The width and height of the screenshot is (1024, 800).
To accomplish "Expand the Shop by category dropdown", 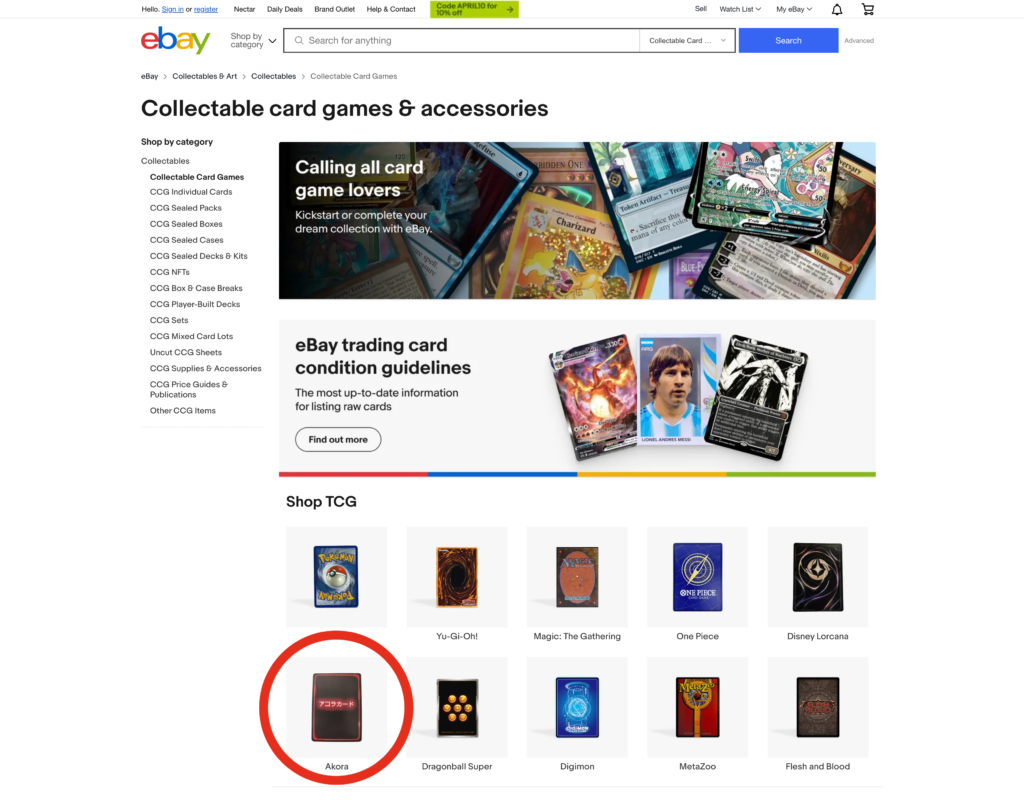I will click(x=253, y=40).
